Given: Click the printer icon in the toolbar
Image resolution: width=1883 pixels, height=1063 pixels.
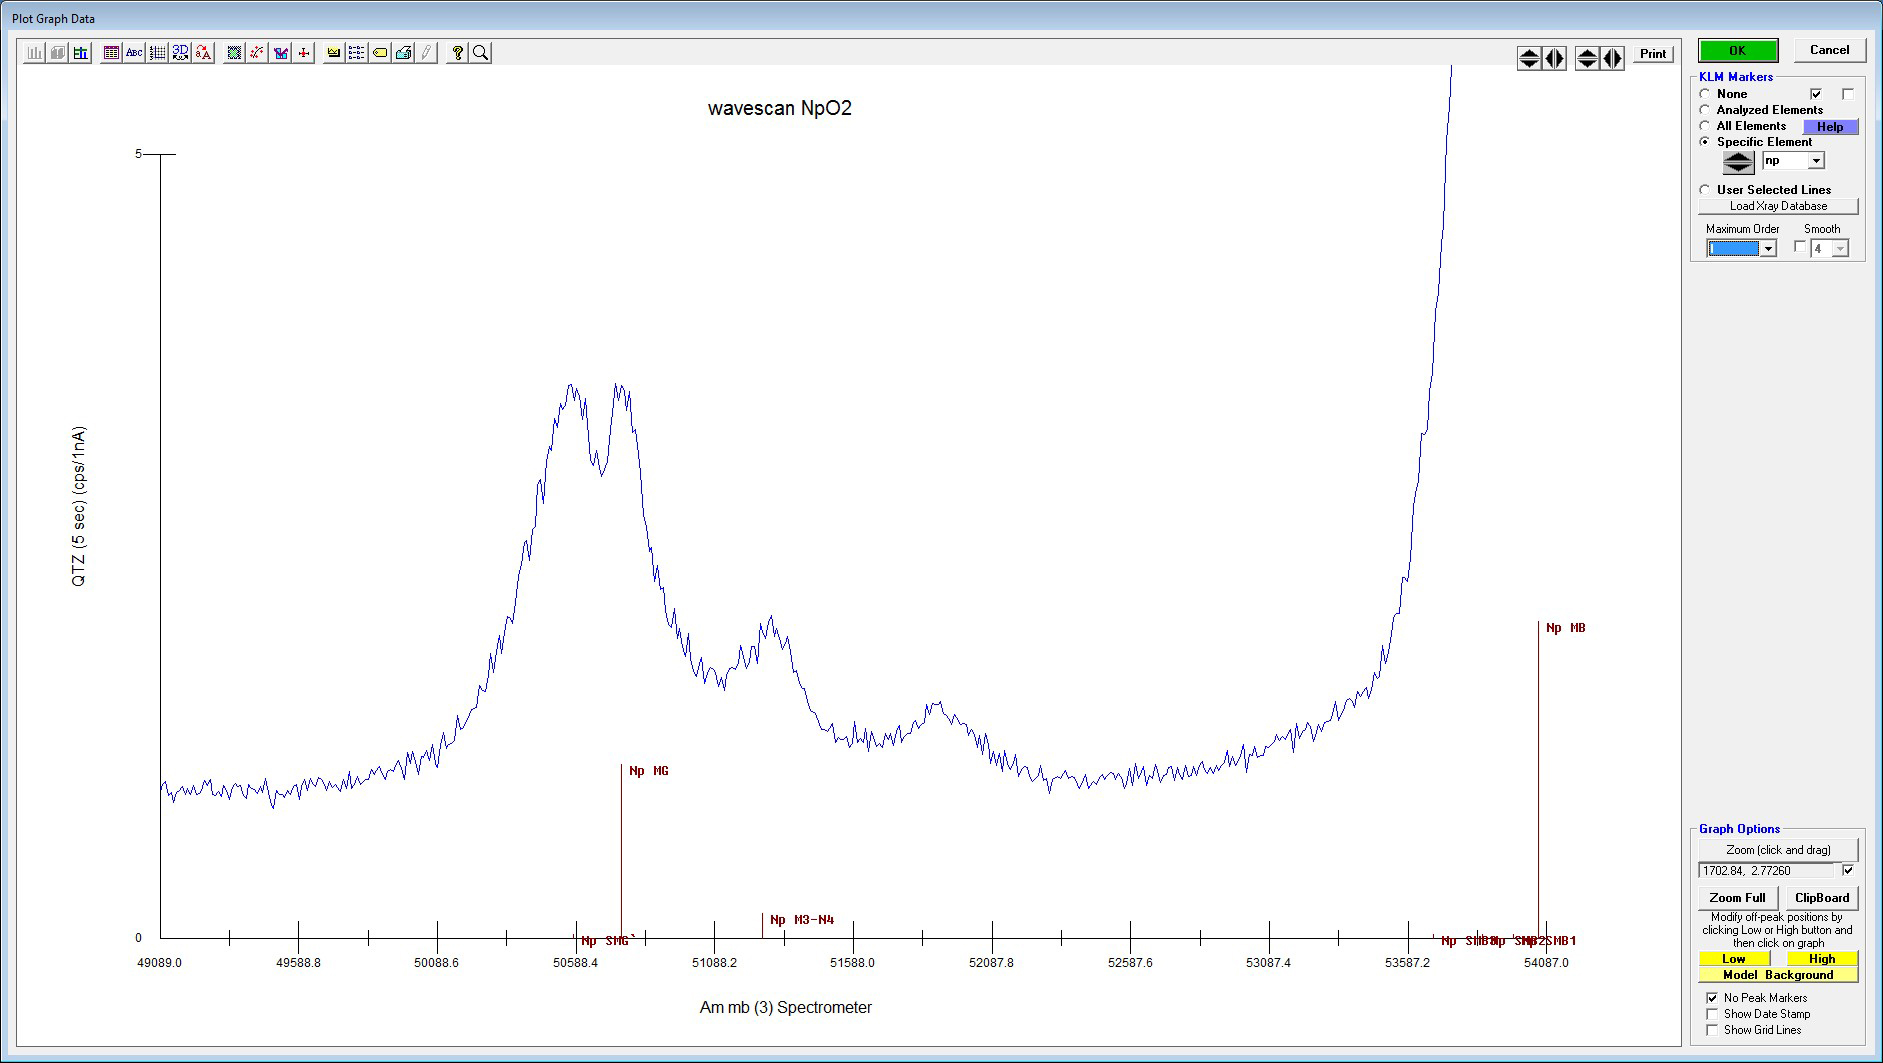Looking at the screenshot, I should point(404,53).
